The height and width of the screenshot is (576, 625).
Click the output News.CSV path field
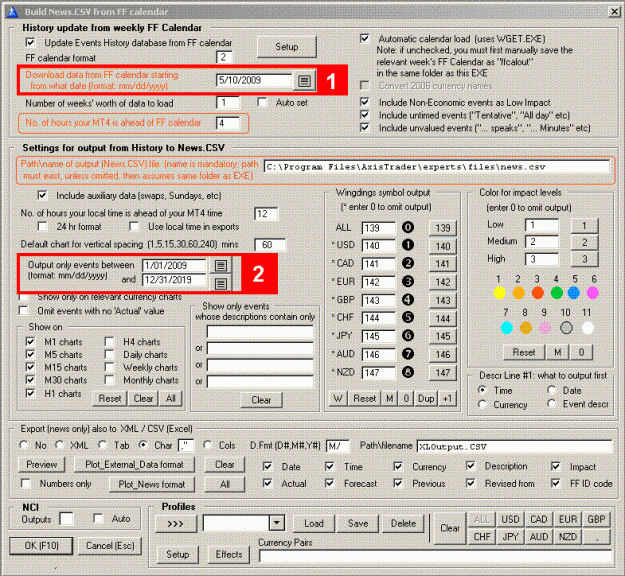click(436, 167)
